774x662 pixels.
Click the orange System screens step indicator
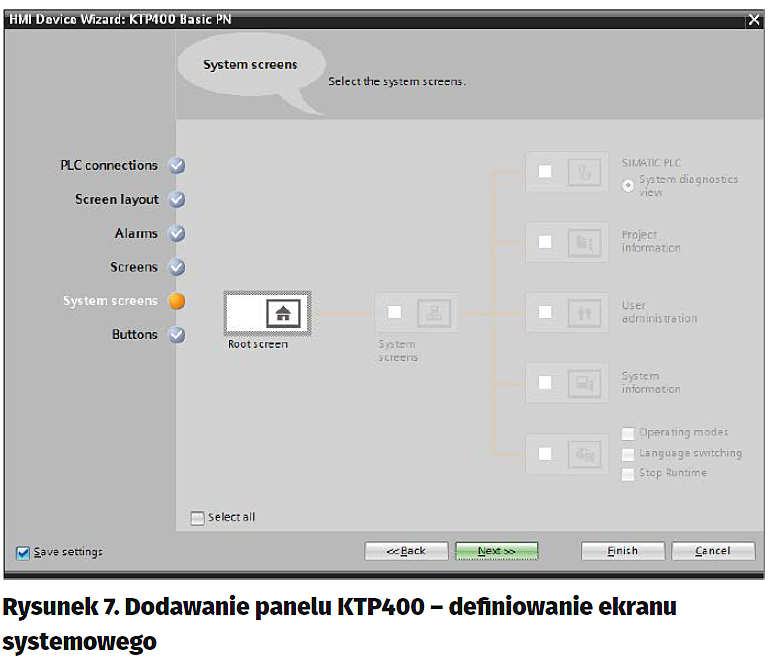point(177,301)
